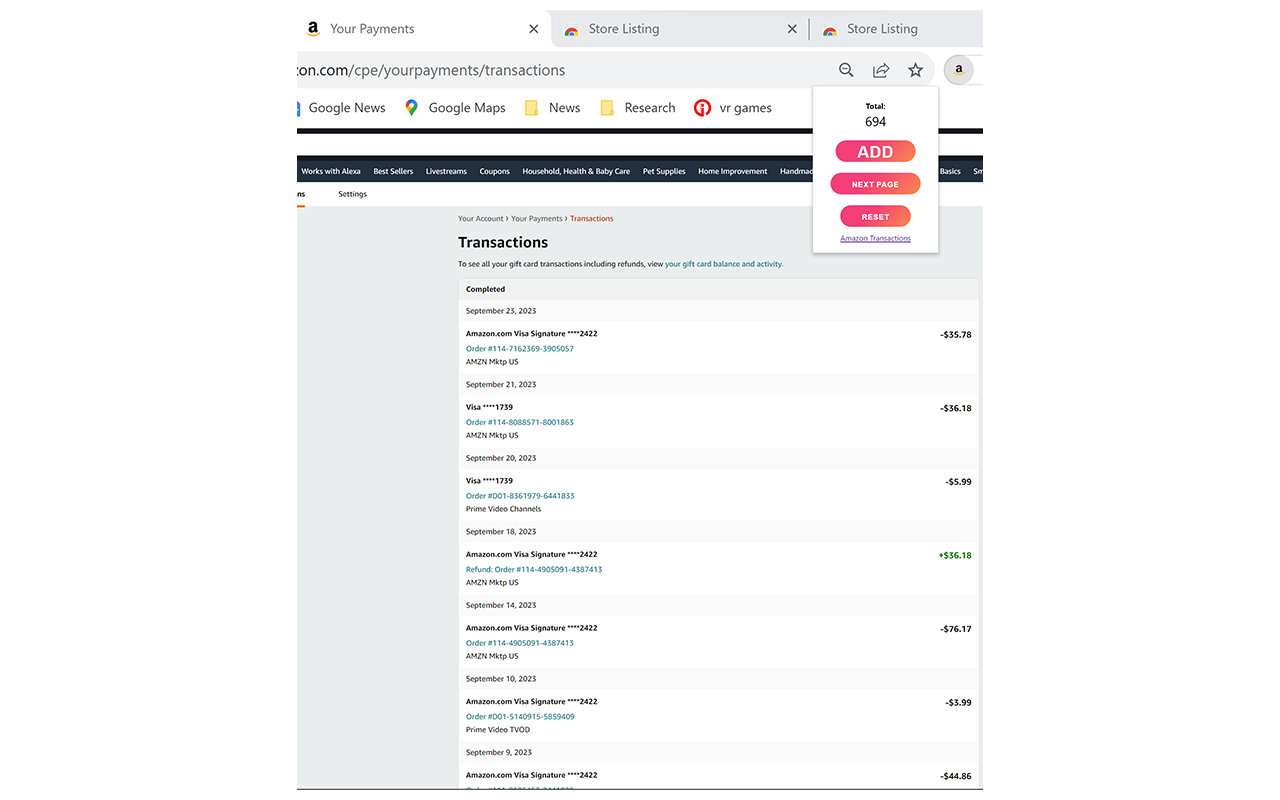
Task: Click the September 23, 2023 date header
Action: (501, 311)
